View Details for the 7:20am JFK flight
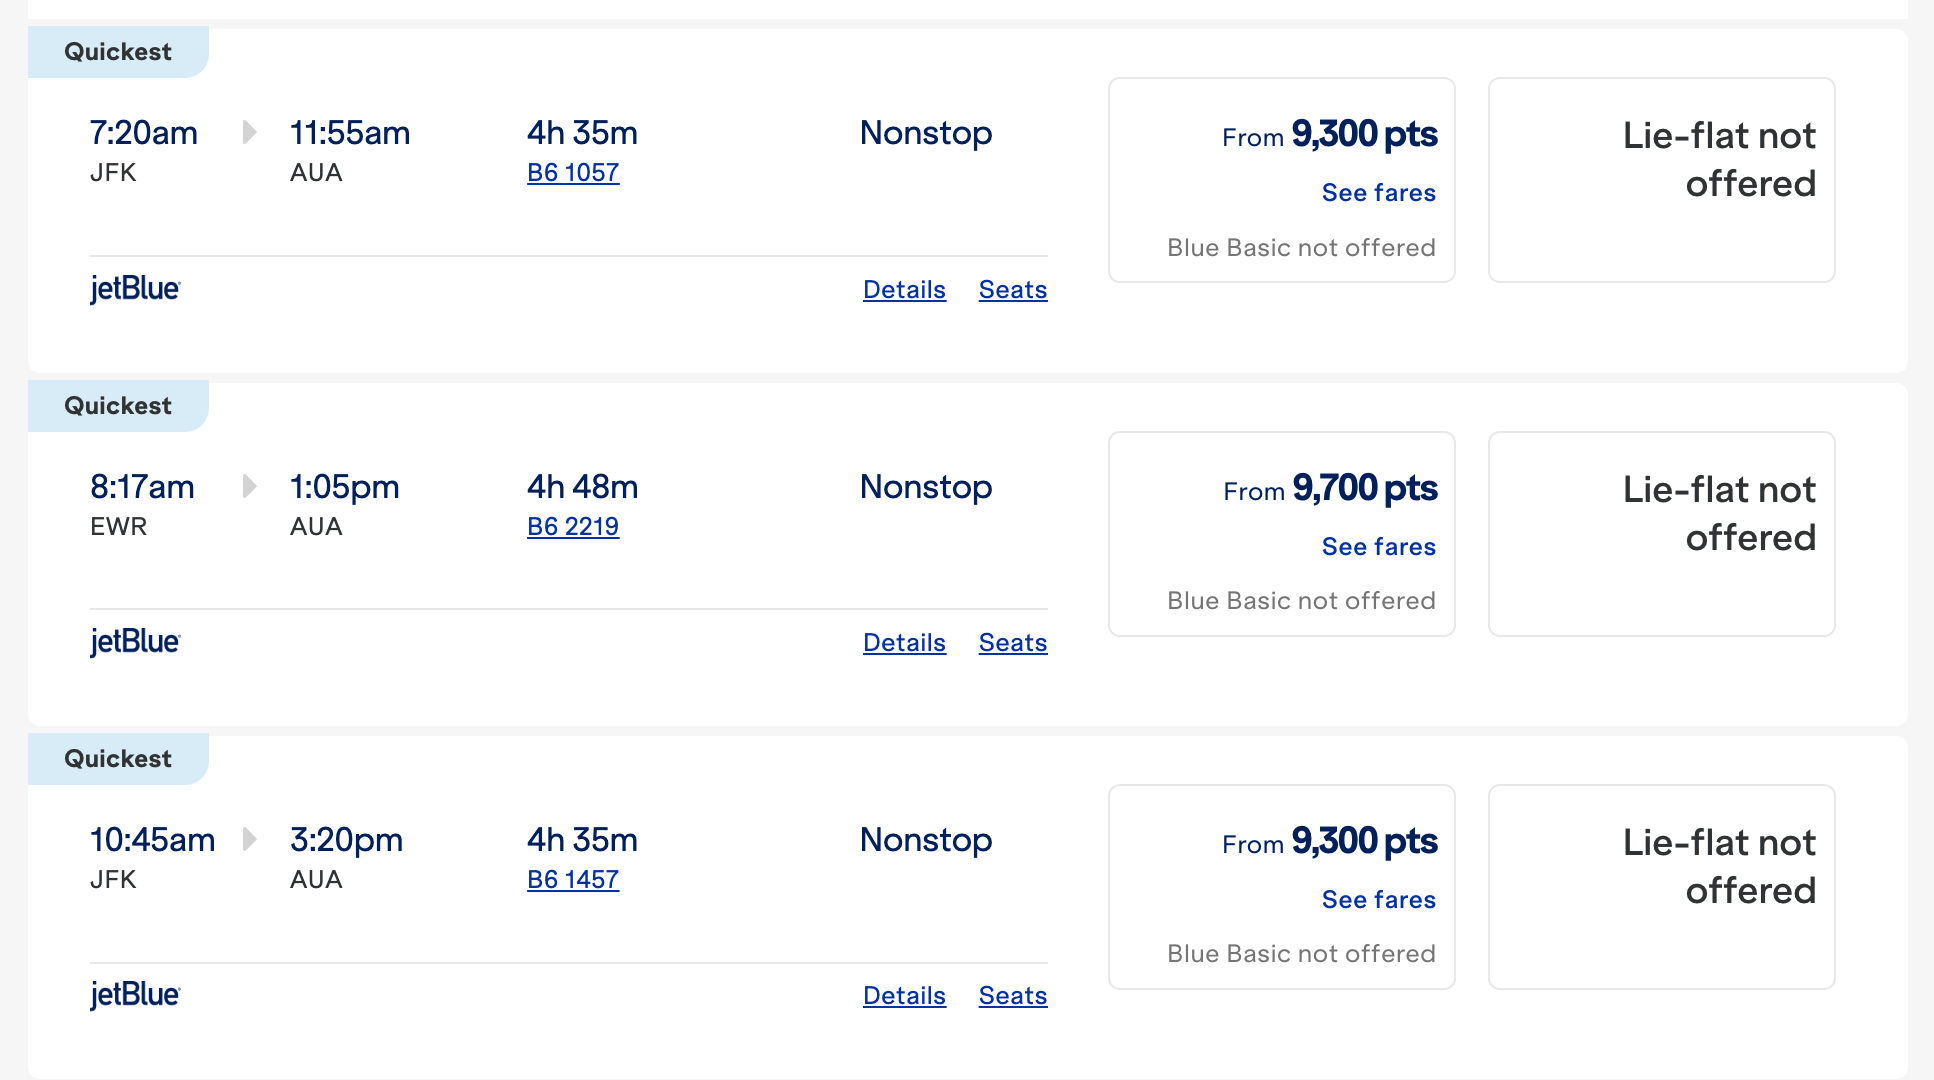This screenshot has height=1080, width=1934. pyautogui.click(x=904, y=290)
